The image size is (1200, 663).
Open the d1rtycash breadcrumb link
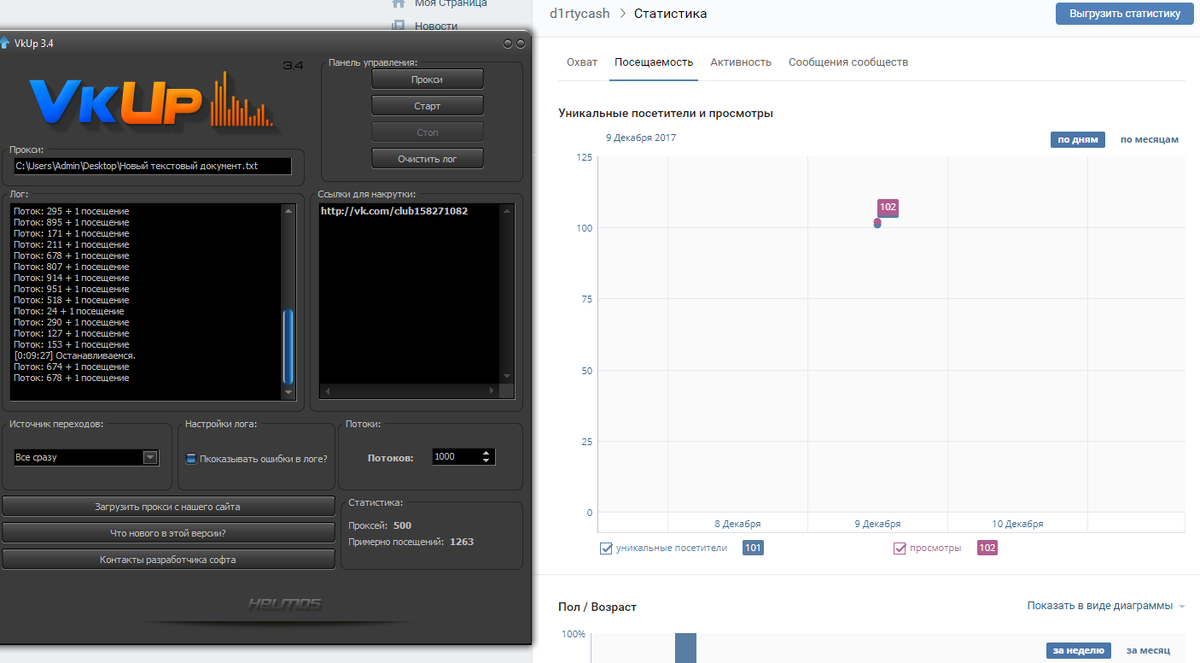point(581,14)
